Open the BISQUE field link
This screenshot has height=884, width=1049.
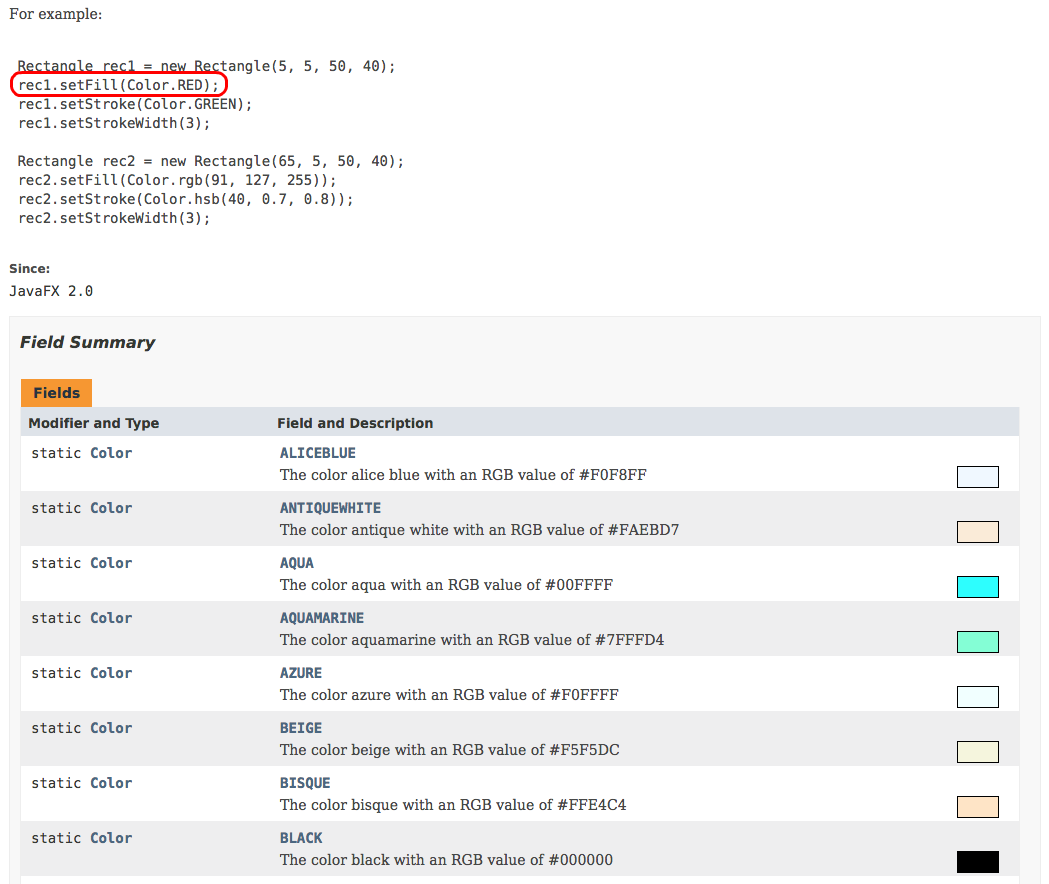coord(304,783)
